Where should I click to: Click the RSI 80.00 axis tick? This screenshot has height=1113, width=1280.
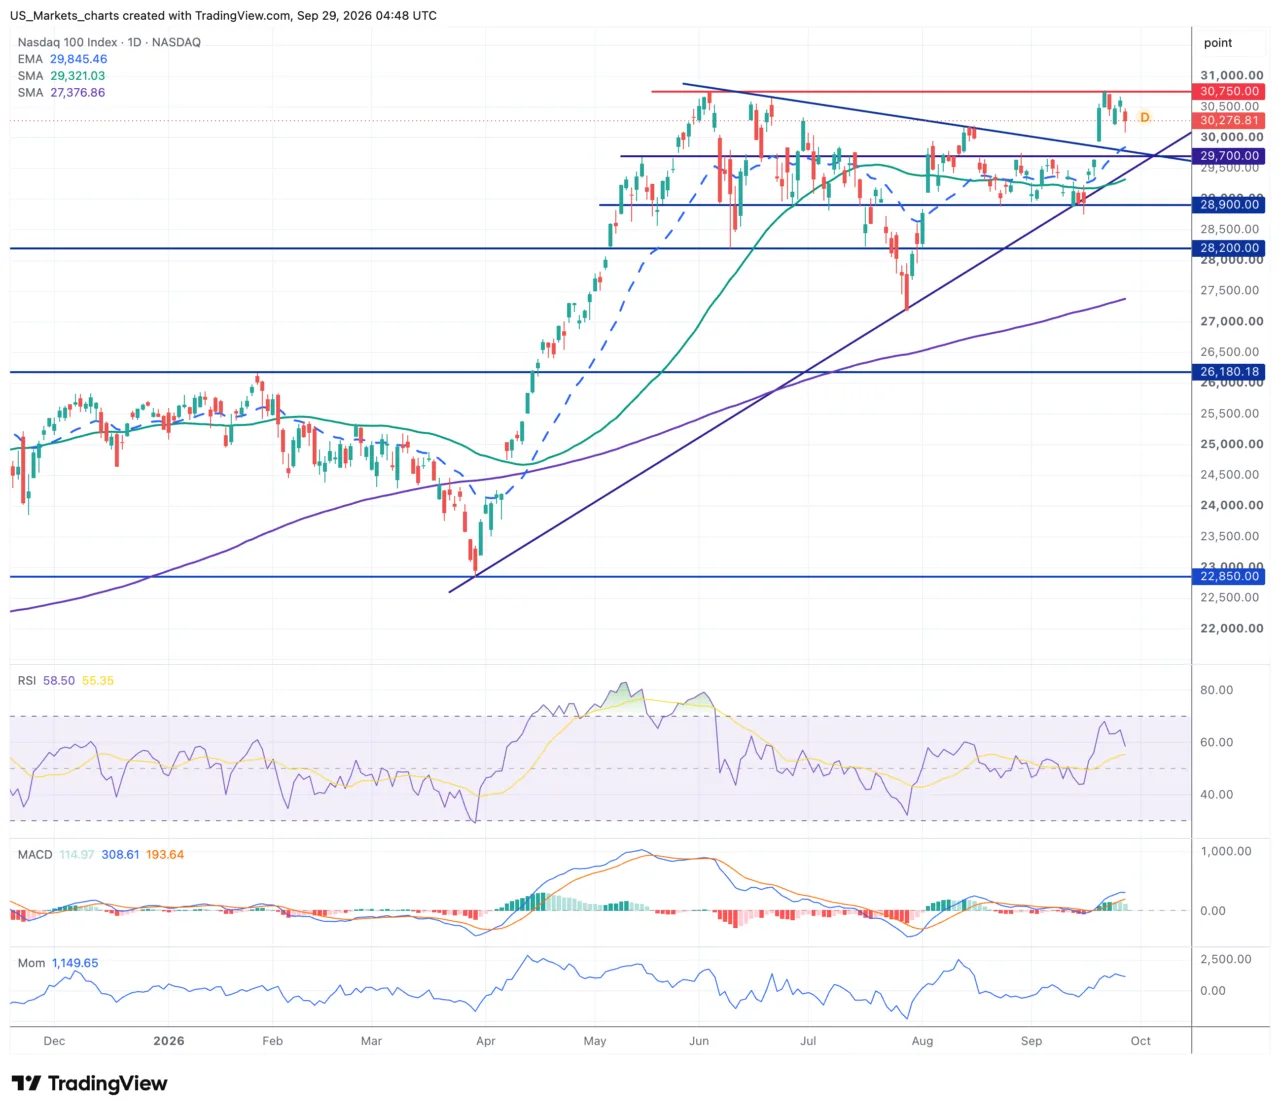pos(1217,690)
